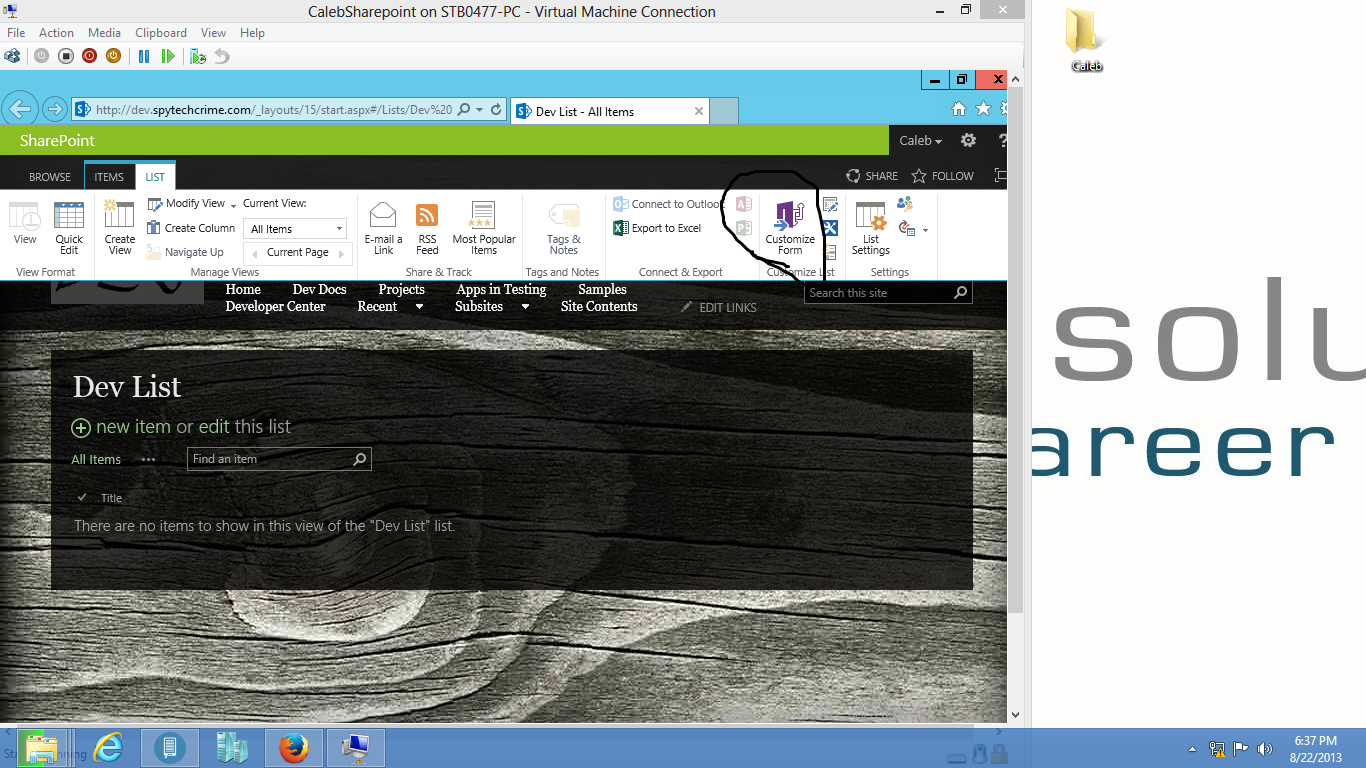Click the Create View ribbon button
The height and width of the screenshot is (768, 1366).
tap(120, 228)
